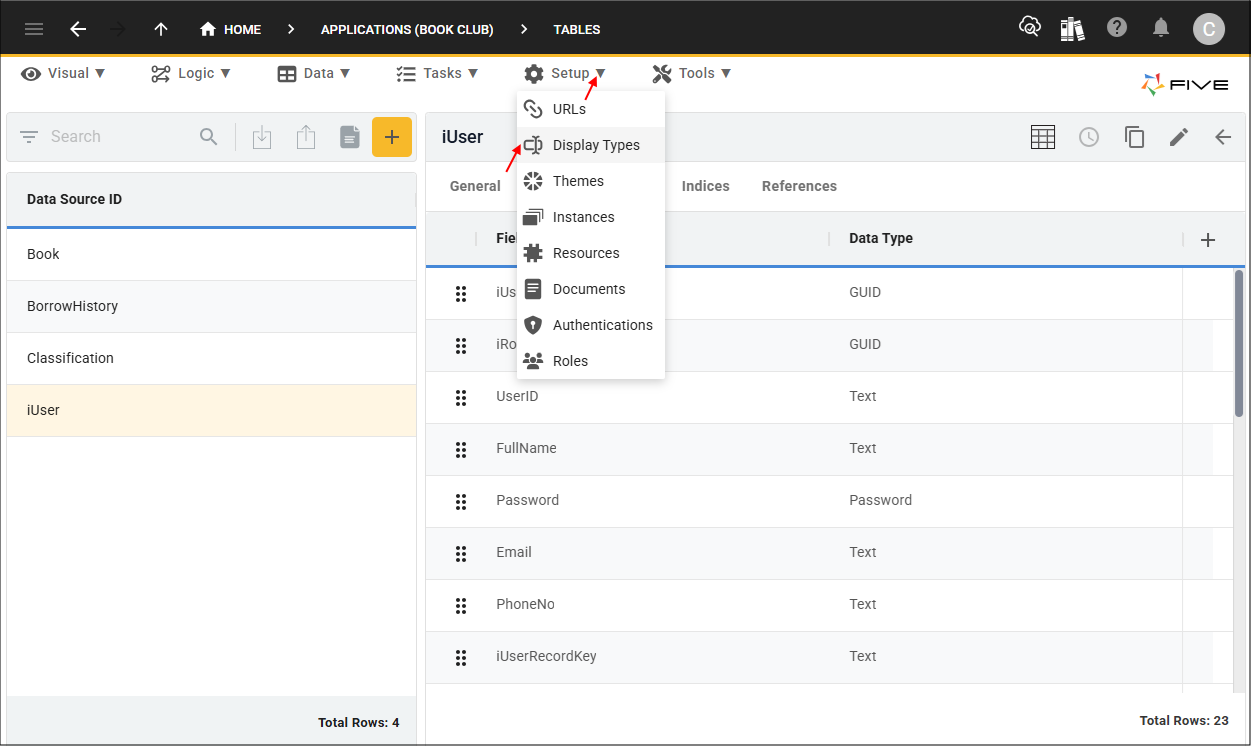1251x746 pixels.
Task: Open the hamburger navigation menu
Action: (34, 29)
